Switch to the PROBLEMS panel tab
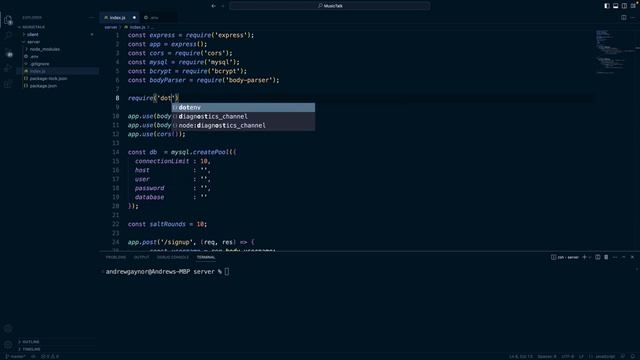640x360 pixels. coord(116,257)
